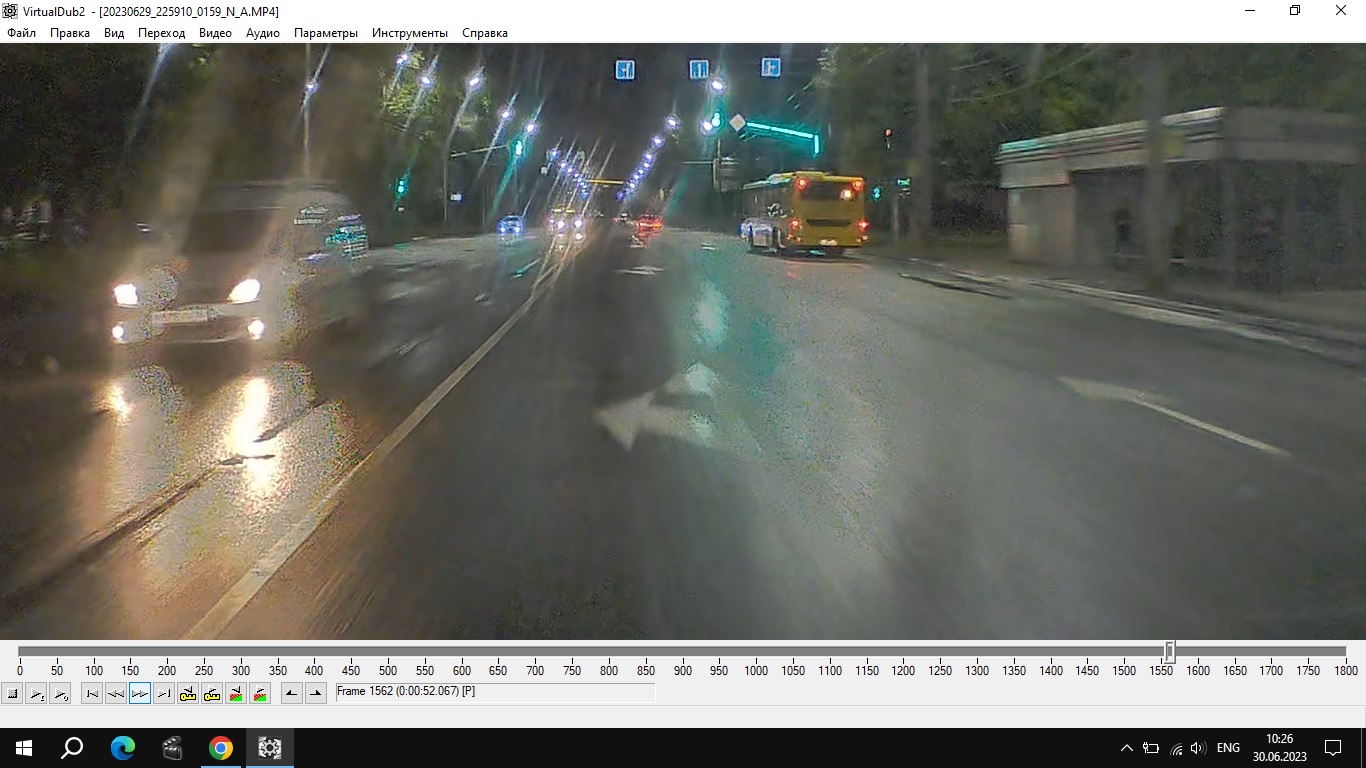Image resolution: width=1366 pixels, height=768 pixels.
Task: Click the Play output preview button
Action: 60,693
